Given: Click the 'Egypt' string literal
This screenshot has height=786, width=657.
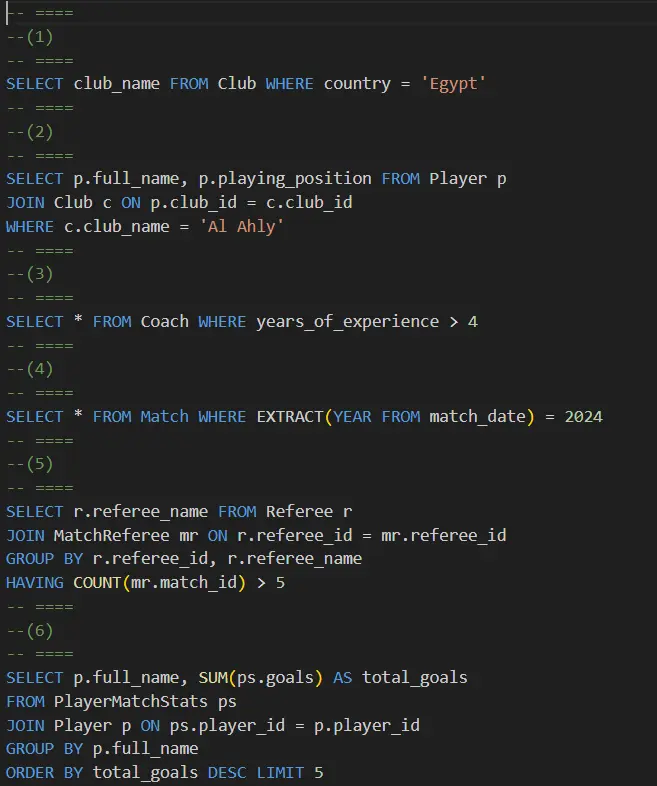Looking at the screenshot, I should pyautogui.click(x=453, y=84).
